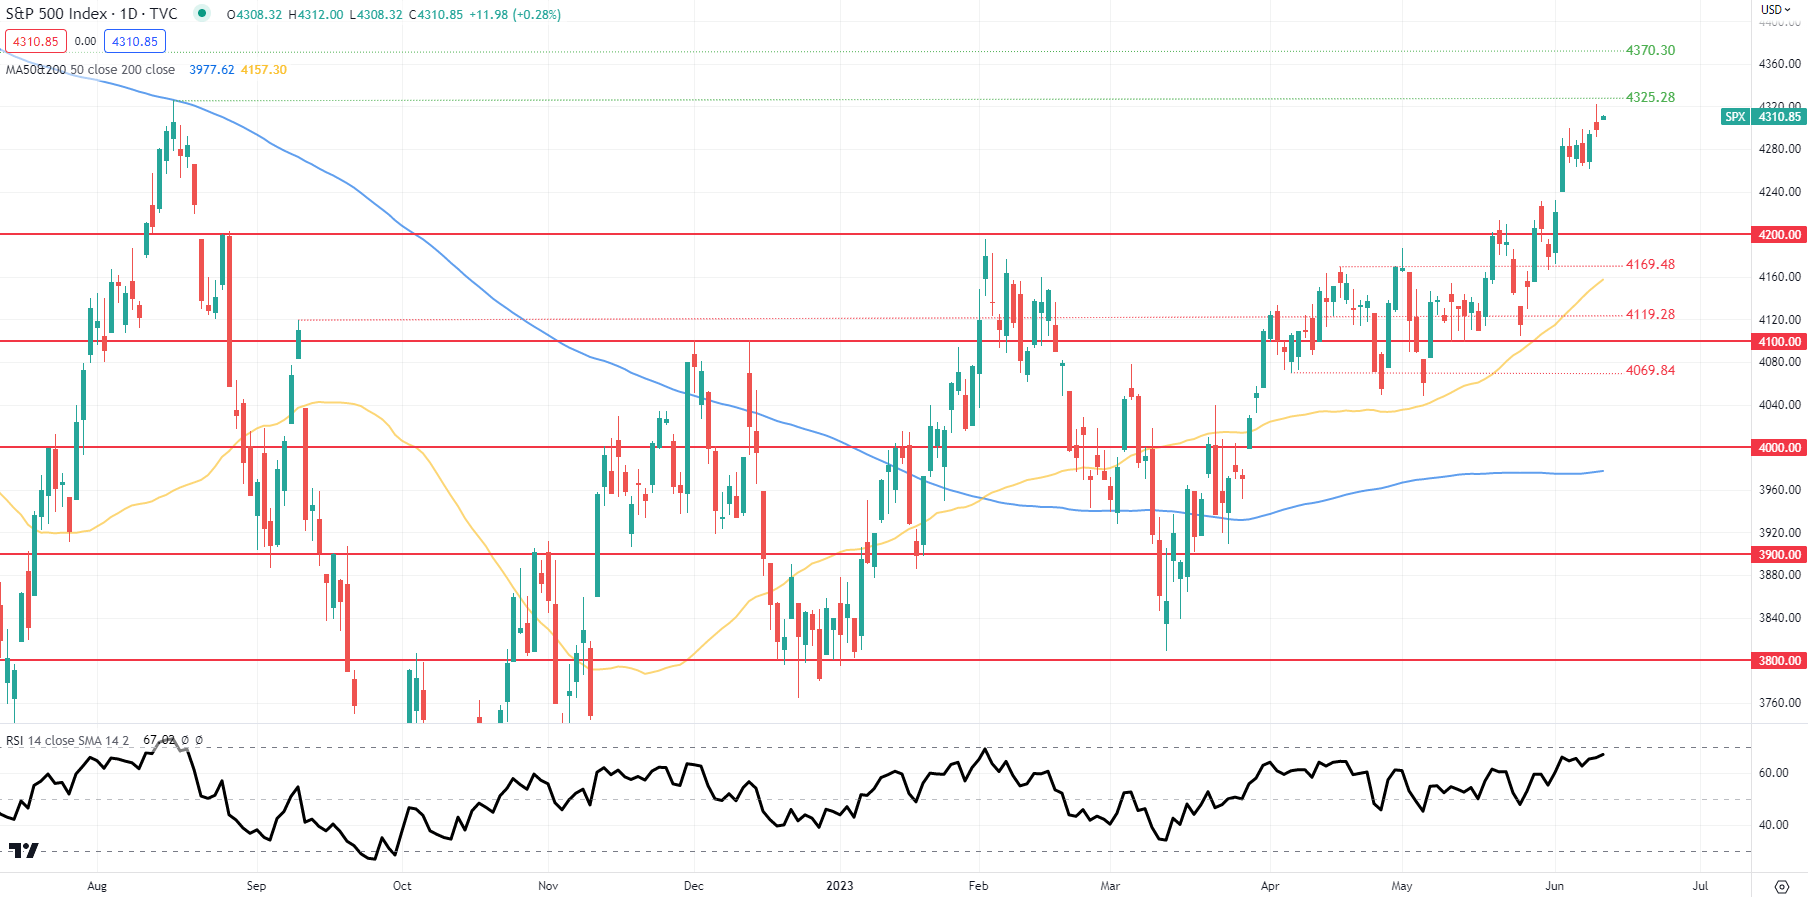Open chart settings gear icon
Image resolution: width=1808 pixels, height=897 pixels.
point(1781,886)
